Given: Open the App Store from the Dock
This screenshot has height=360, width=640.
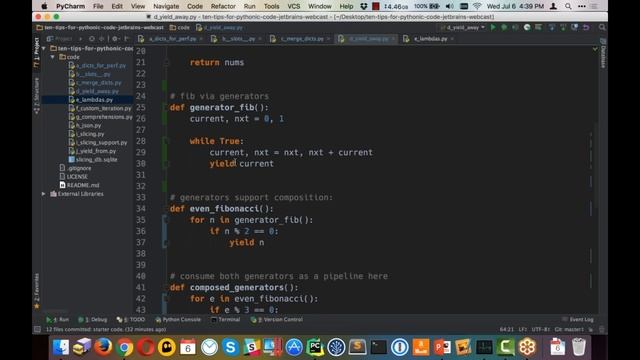Looking at the screenshot, I should [294, 347].
